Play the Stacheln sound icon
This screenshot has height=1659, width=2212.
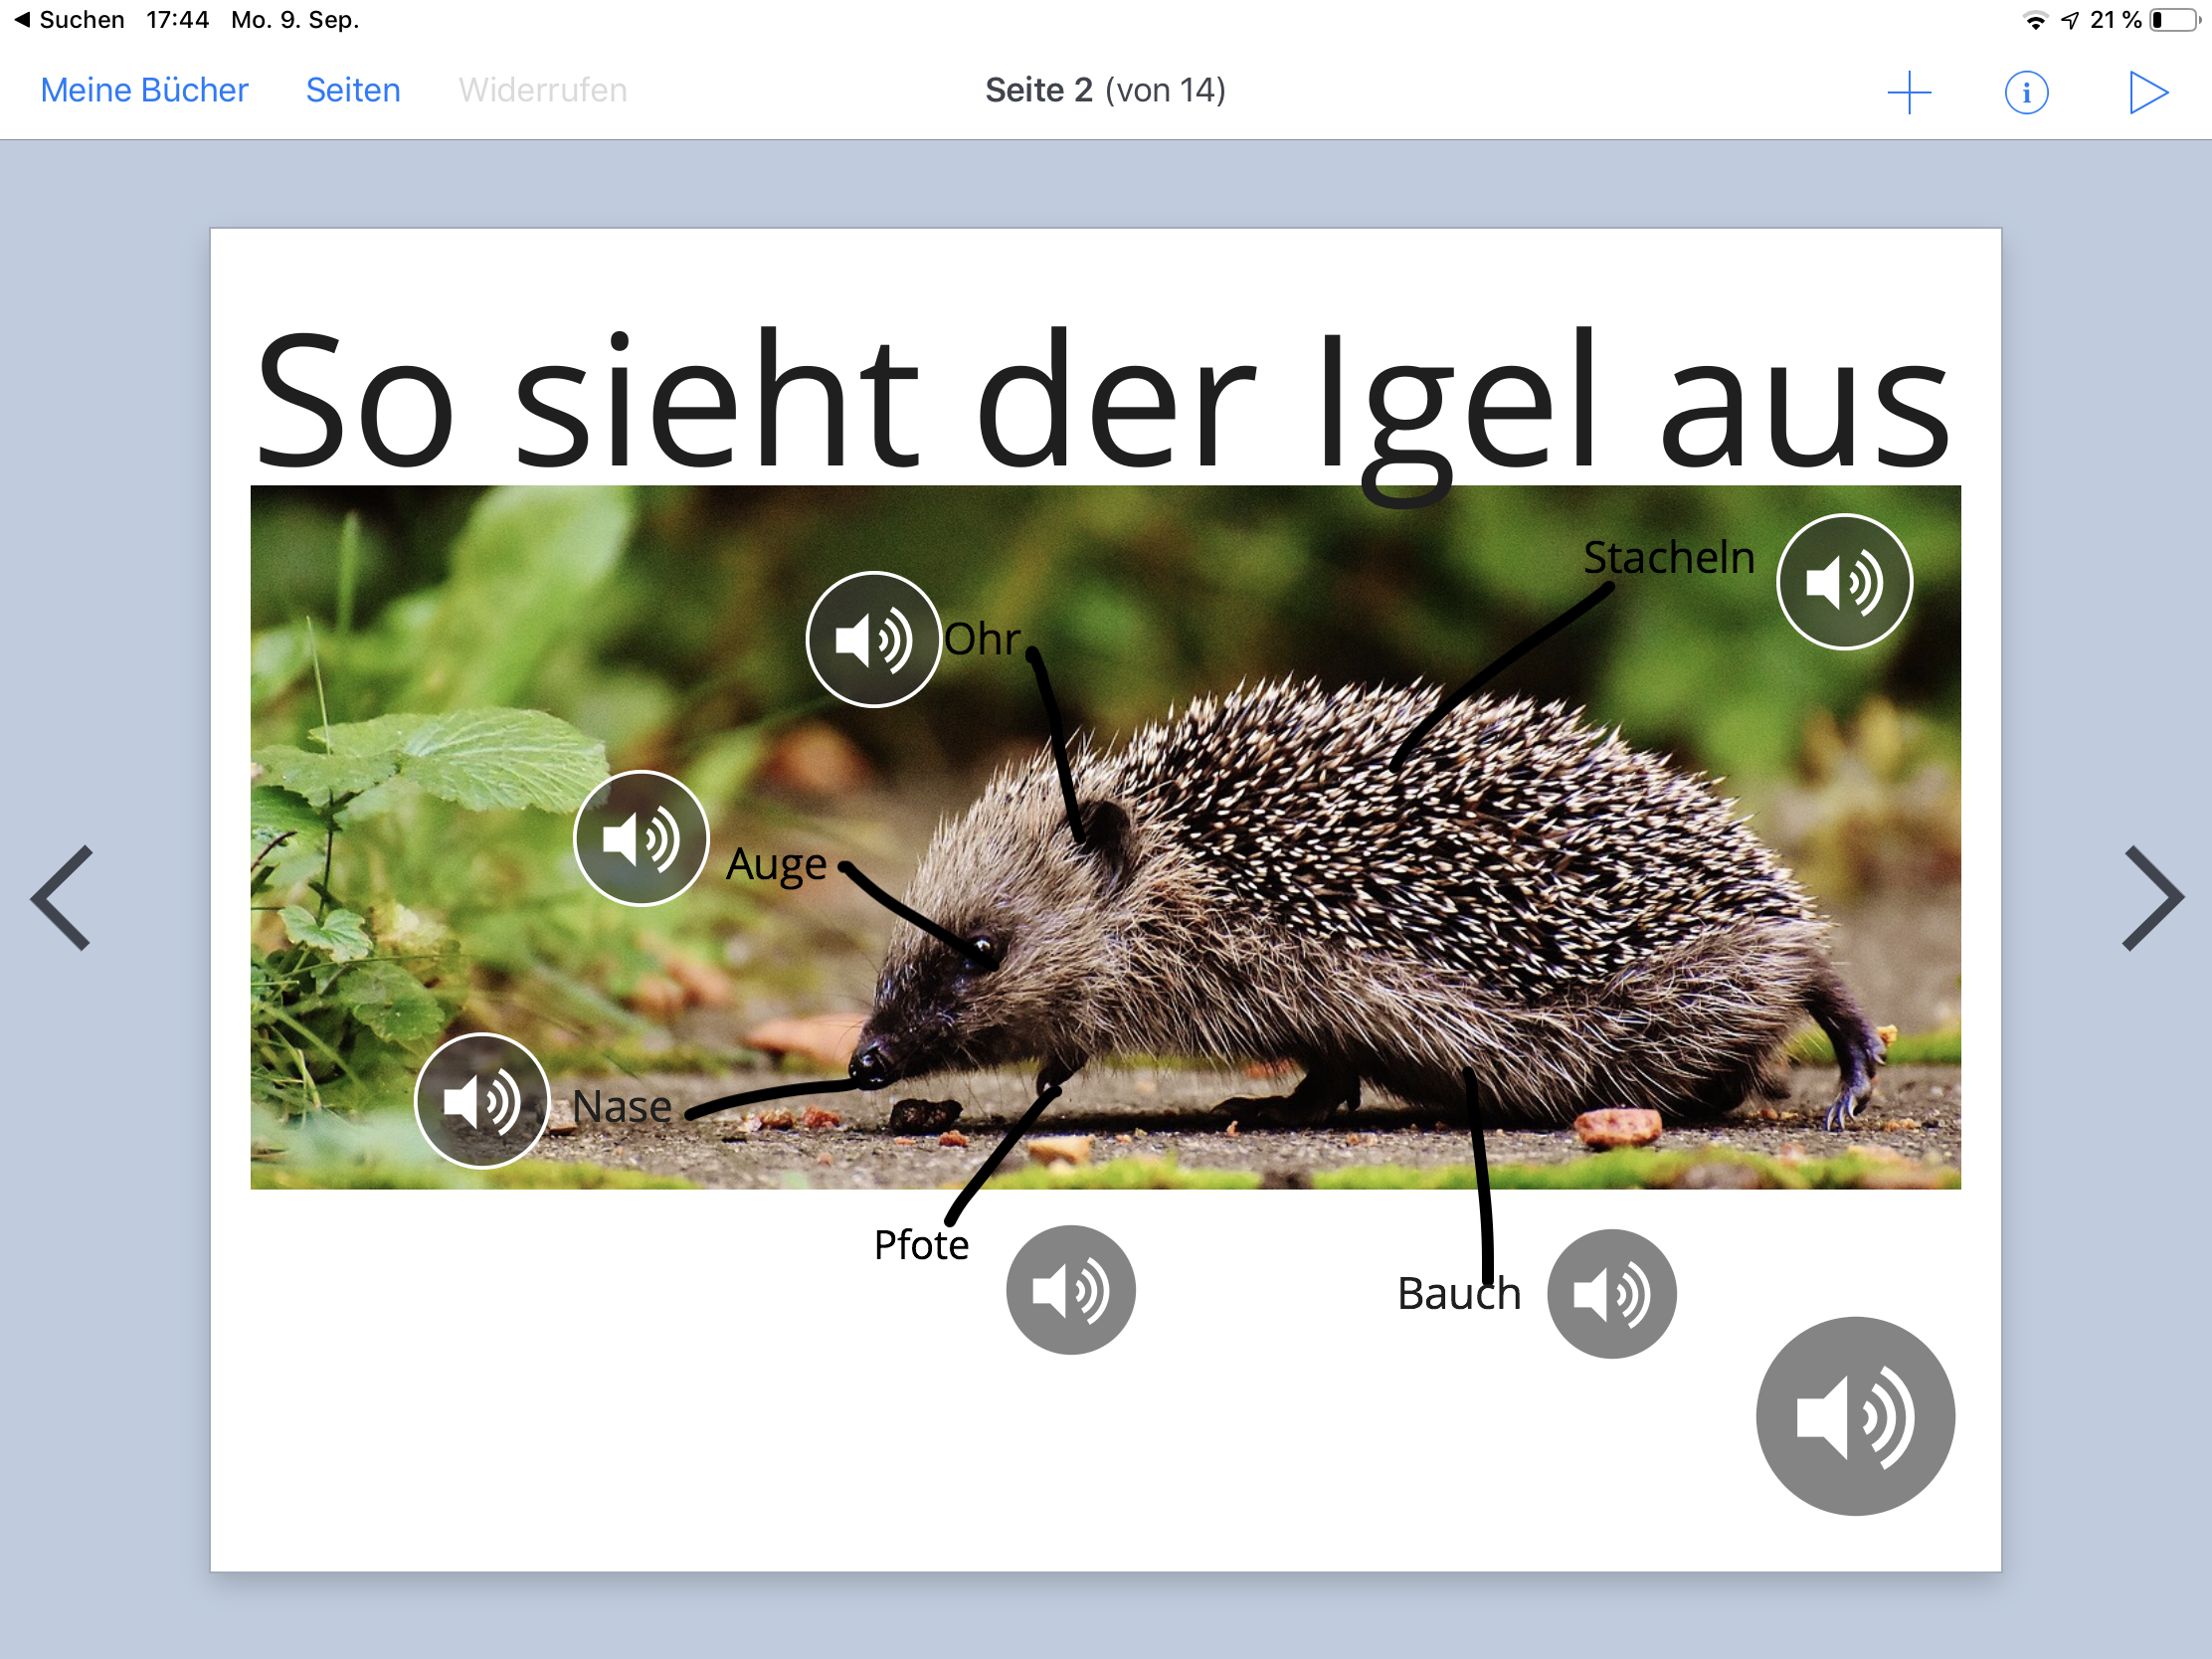(x=1843, y=582)
